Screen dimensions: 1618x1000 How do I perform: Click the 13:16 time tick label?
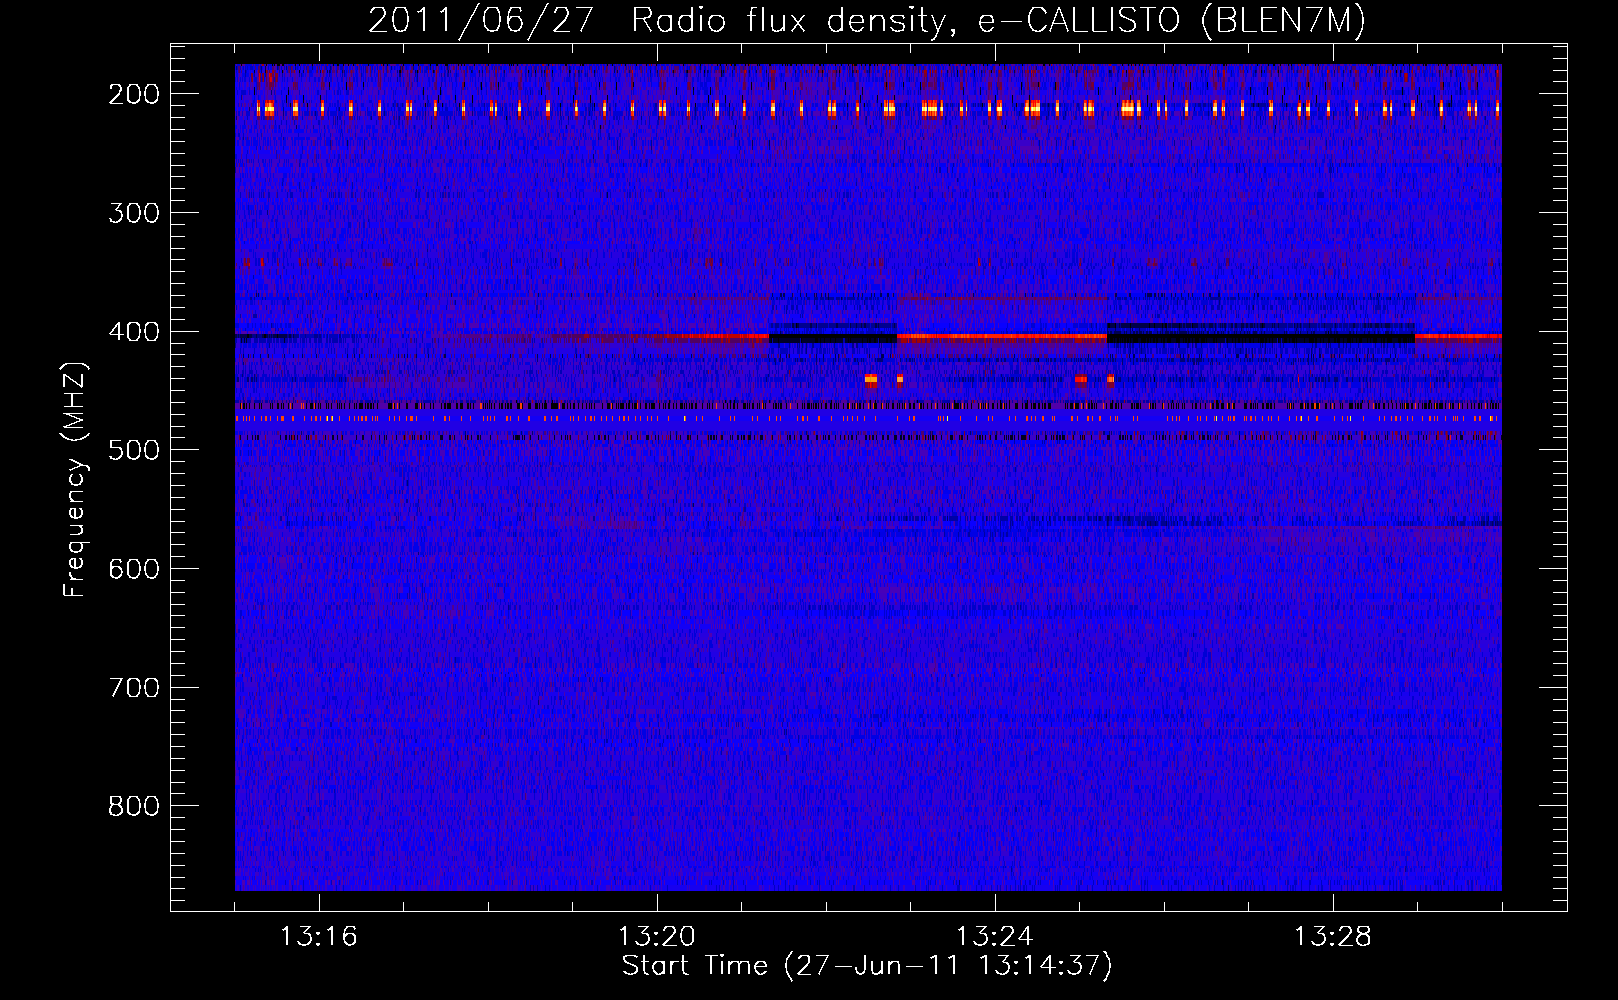(x=318, y=937)
